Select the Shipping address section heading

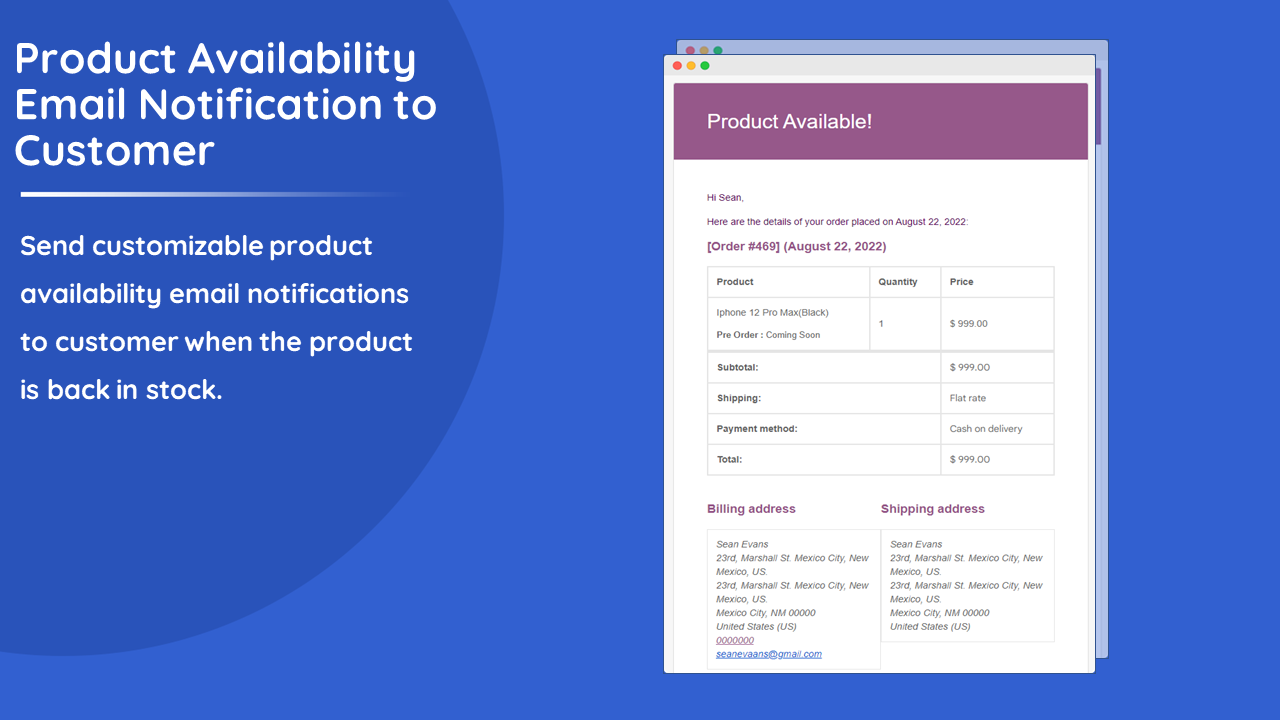(932, 509)
